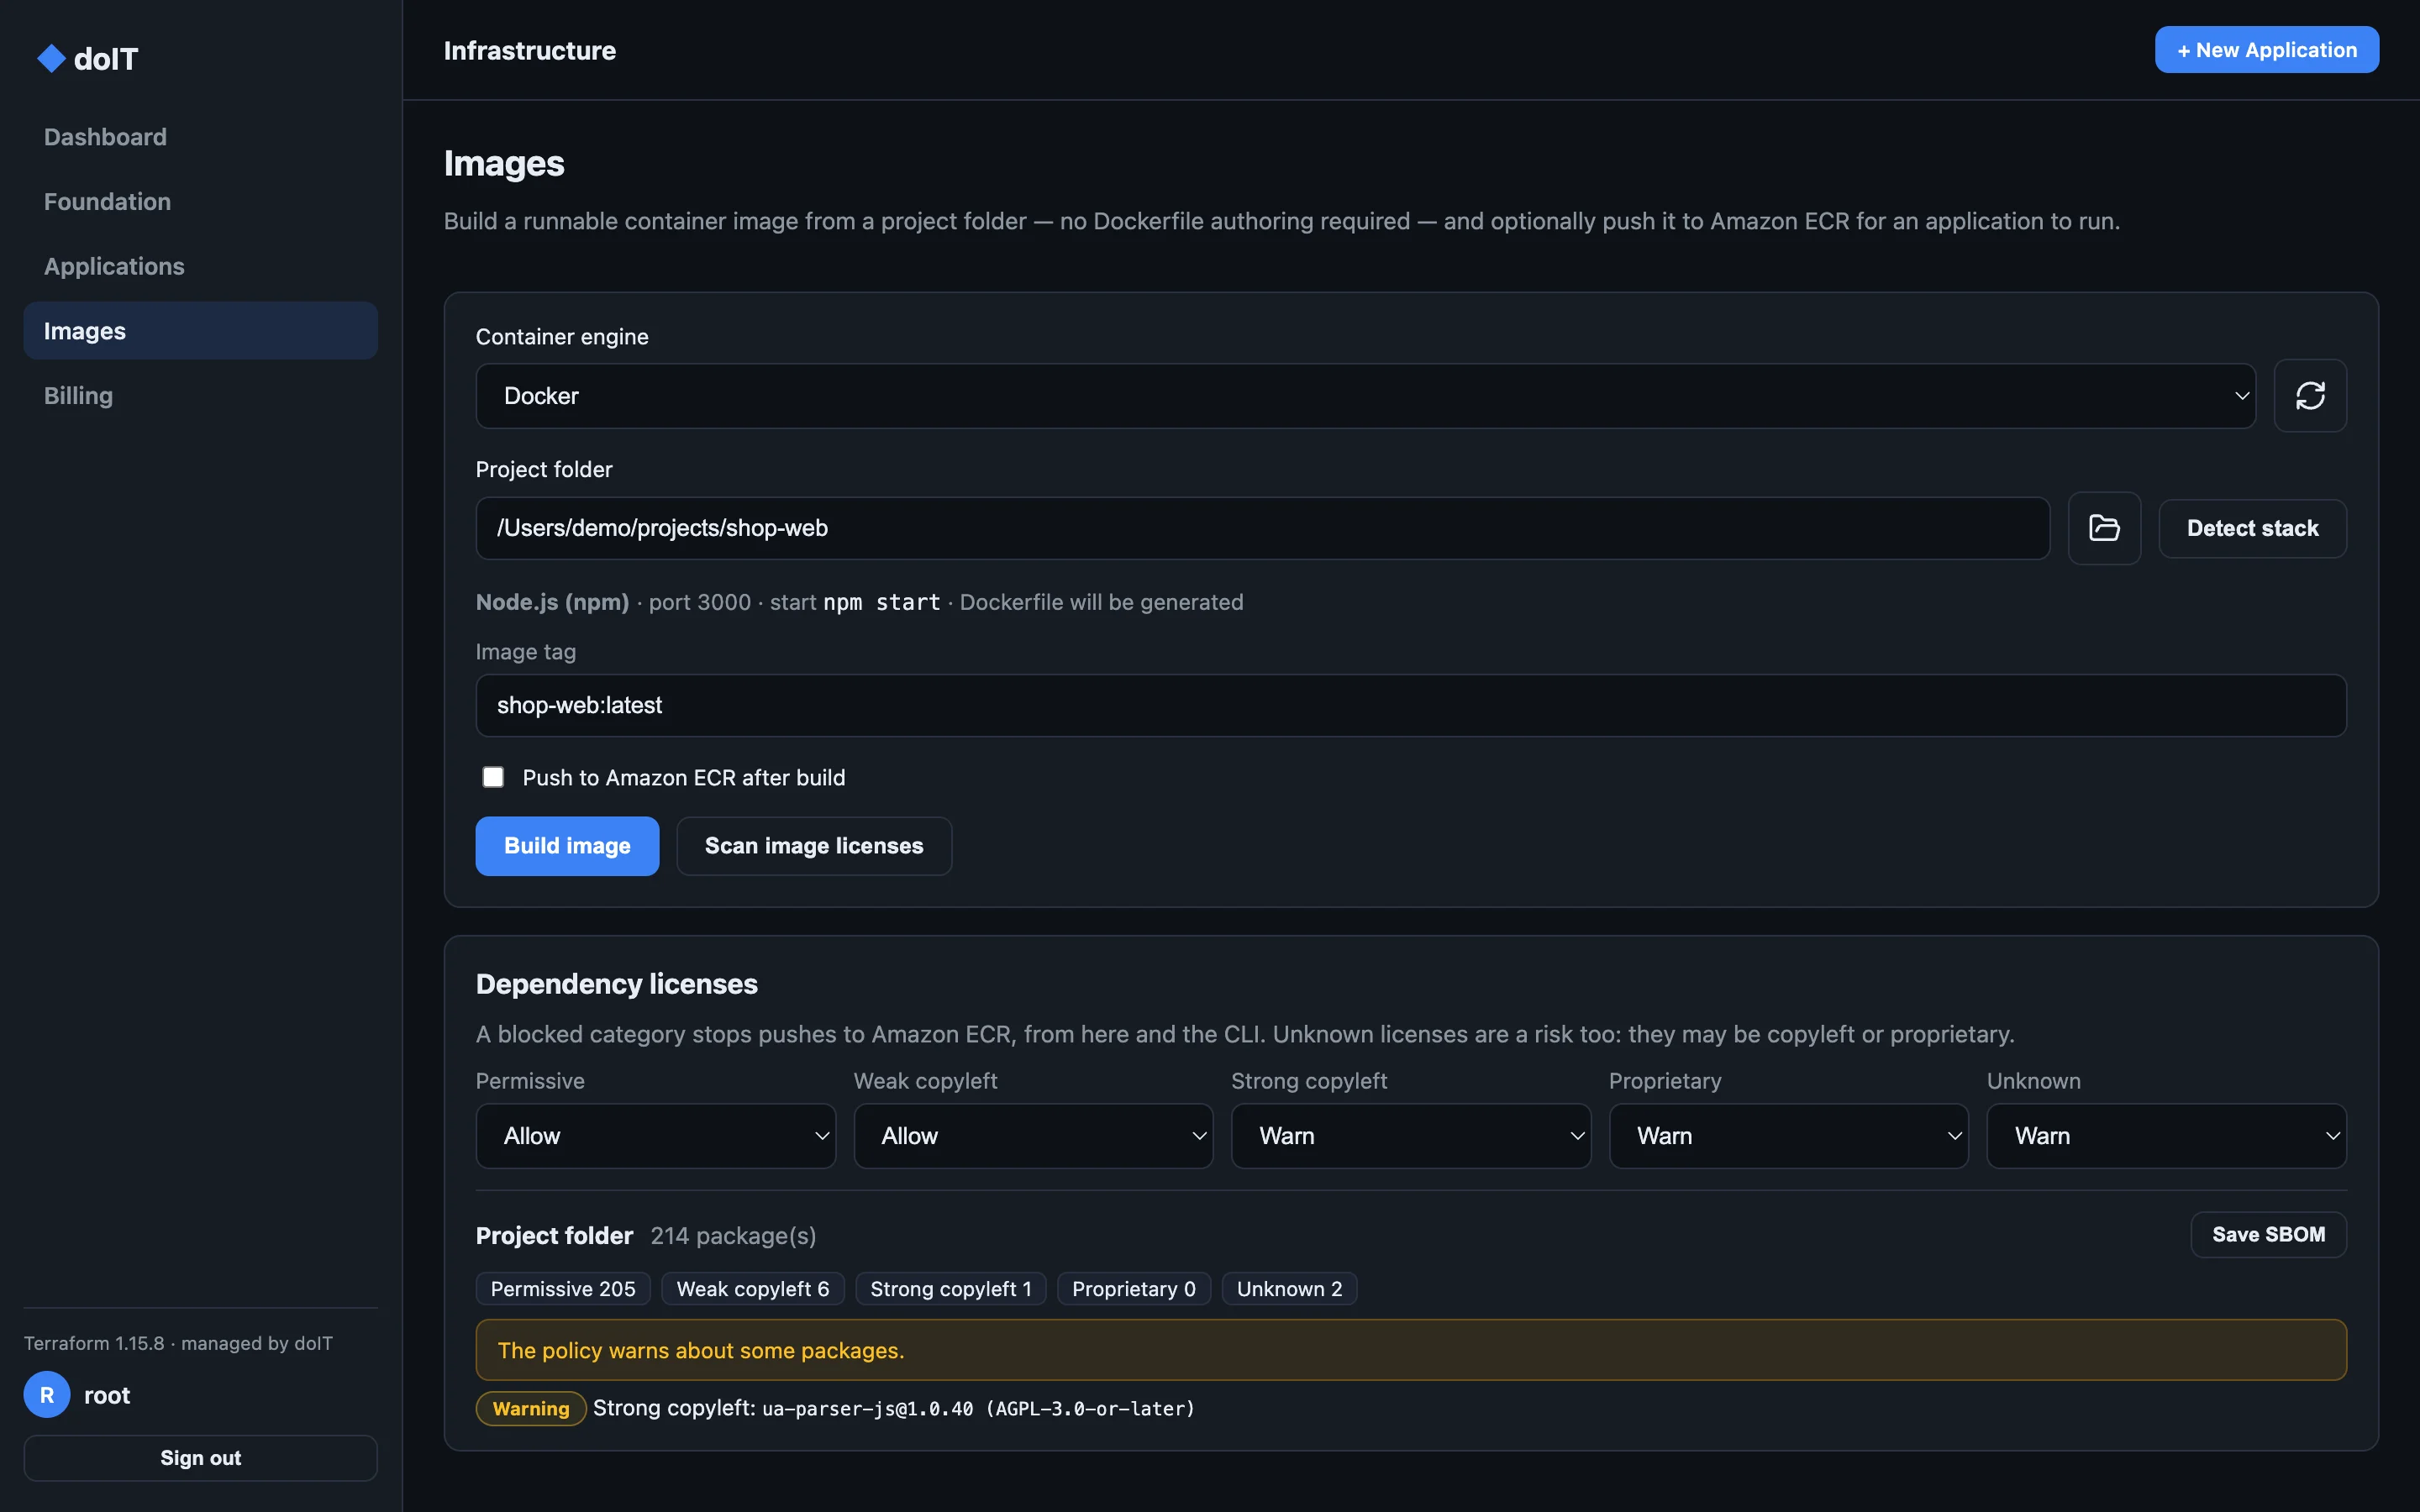The width and height of the screenshot is (2420, 1512).
Task: Click the Node.js (npm) detected stack text
Action: click(552, 602)
